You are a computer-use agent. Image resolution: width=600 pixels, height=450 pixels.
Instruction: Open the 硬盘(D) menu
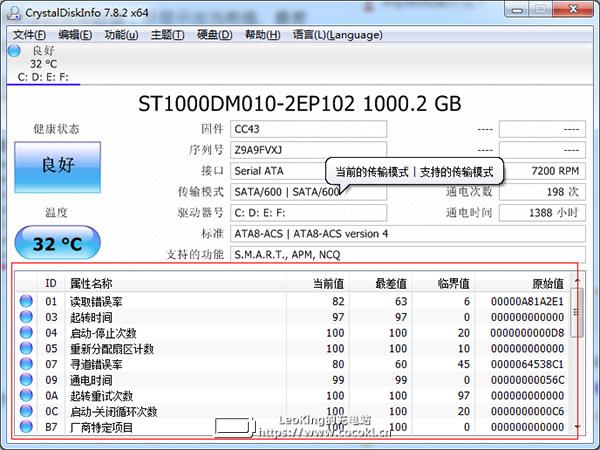tap(214, 35)
